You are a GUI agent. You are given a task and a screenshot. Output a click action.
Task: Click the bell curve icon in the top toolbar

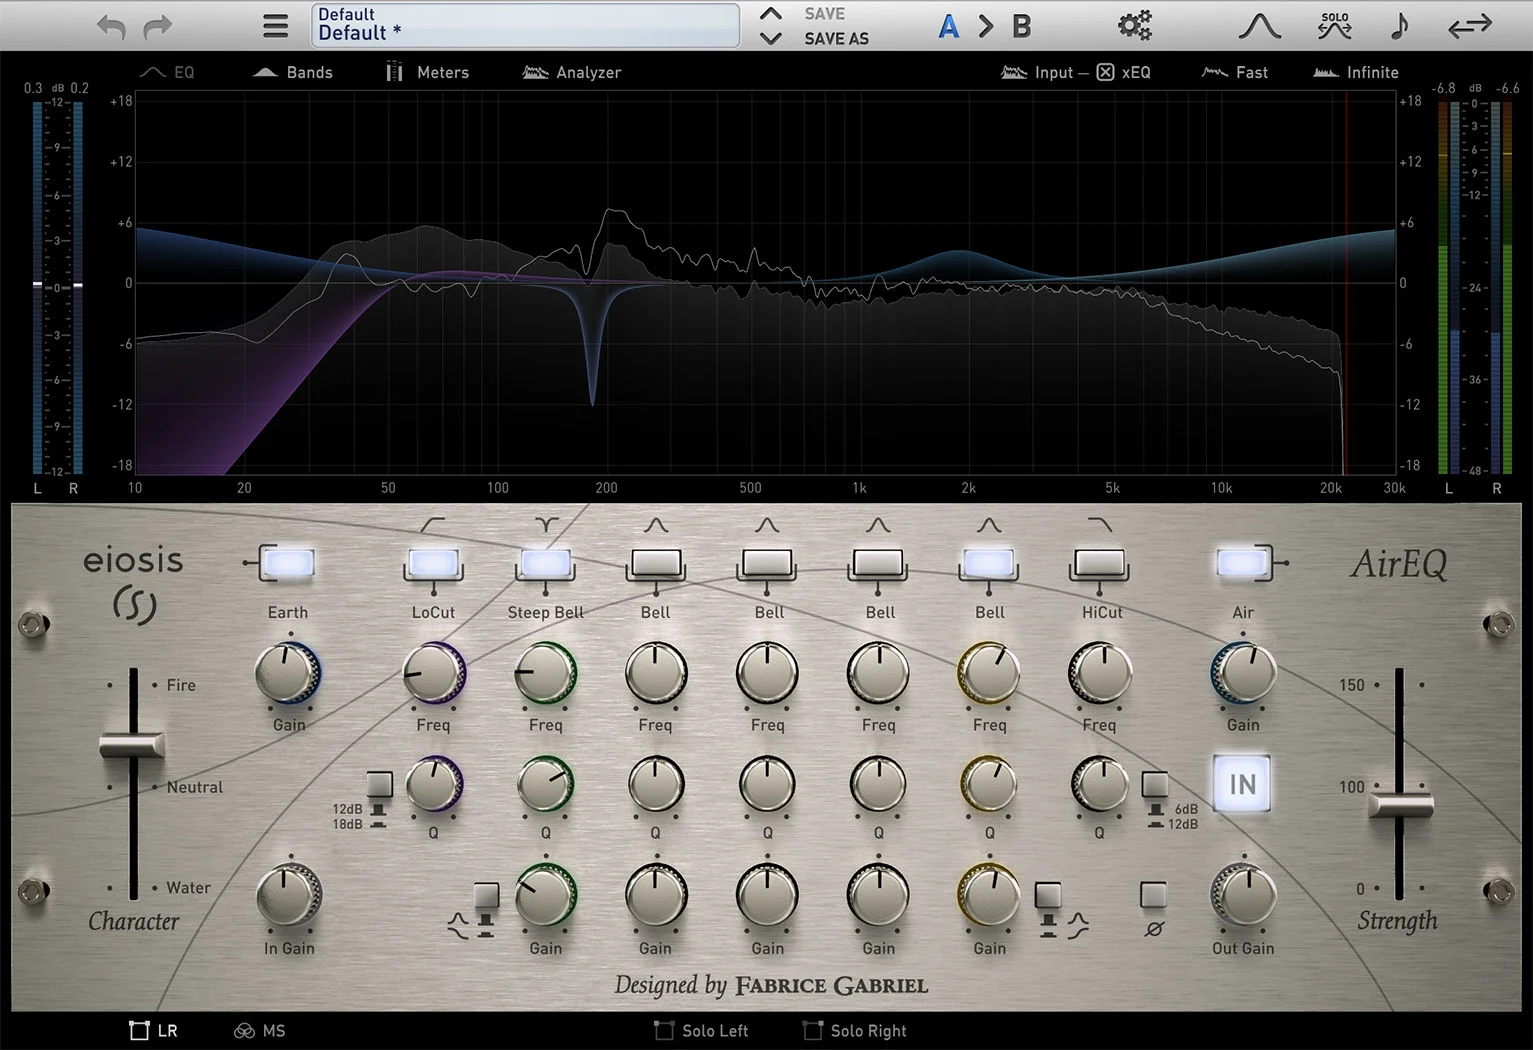pyautogui.click(x=1259, y=25)
